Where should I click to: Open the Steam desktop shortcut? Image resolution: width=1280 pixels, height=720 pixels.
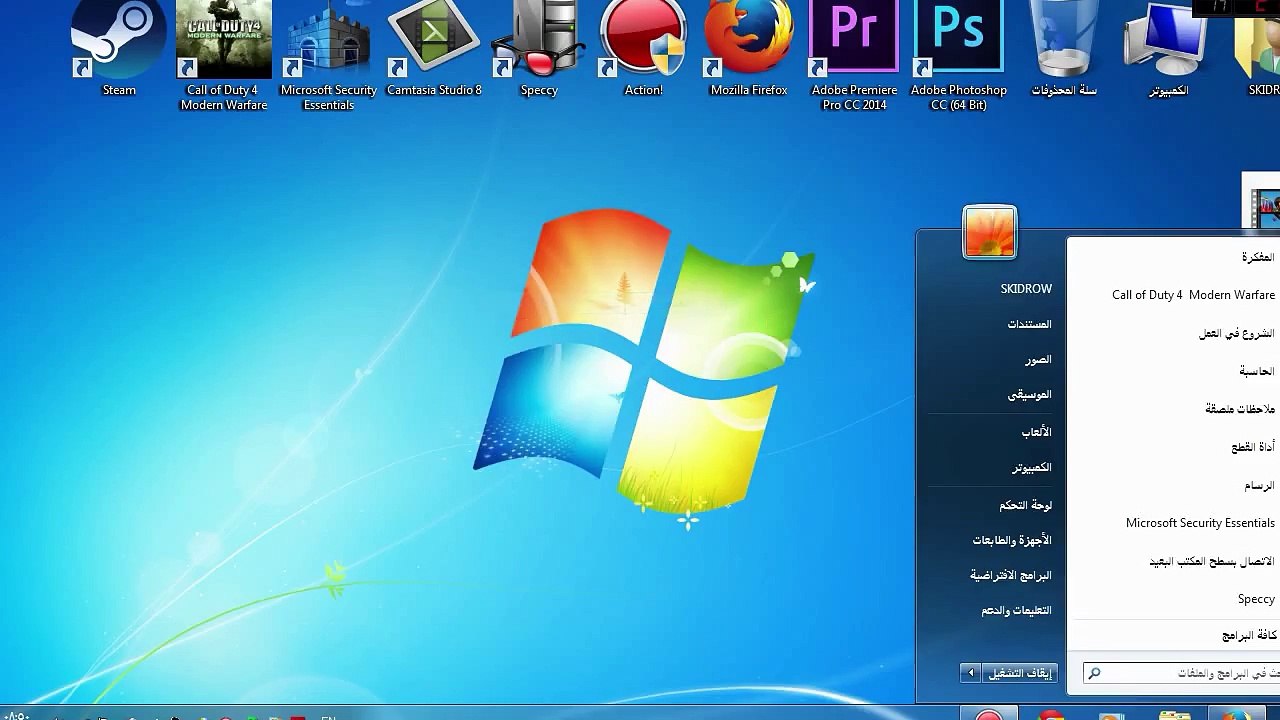pyautogui.click(x=119, y=48)
